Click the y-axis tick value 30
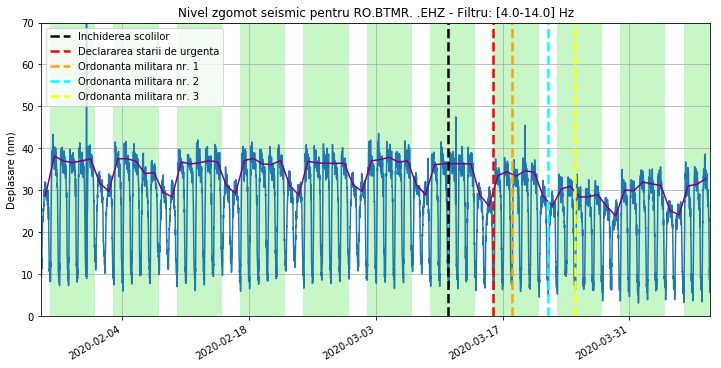This screenshot has width=721, height=368. 29,190
